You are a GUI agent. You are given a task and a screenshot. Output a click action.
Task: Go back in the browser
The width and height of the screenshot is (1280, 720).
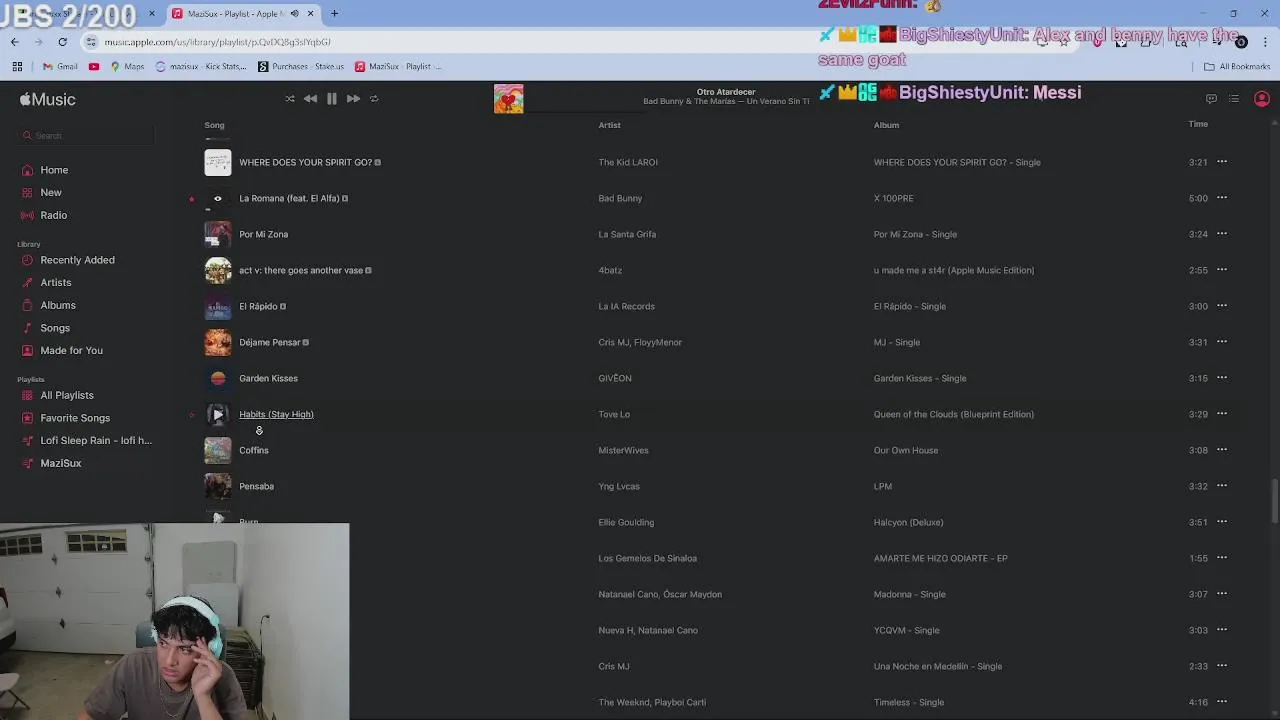coord(15,42)
